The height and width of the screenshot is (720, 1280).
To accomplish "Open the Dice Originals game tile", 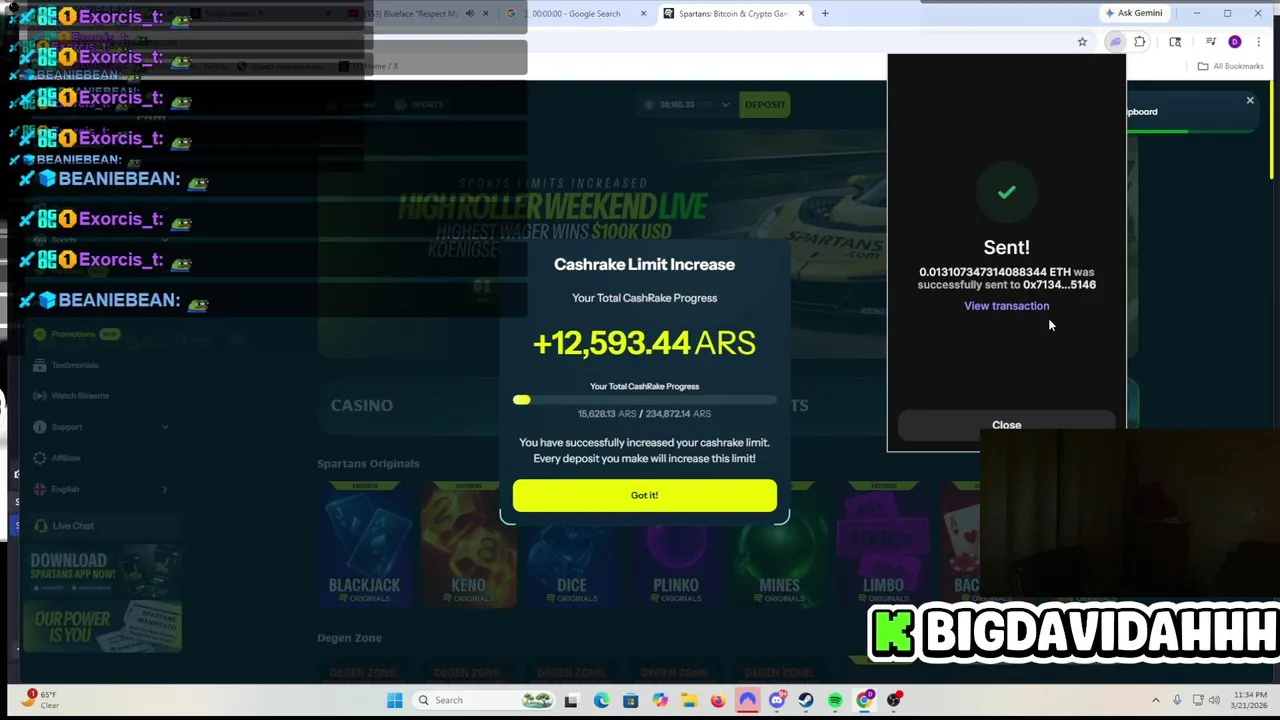I will coord(572,545).
